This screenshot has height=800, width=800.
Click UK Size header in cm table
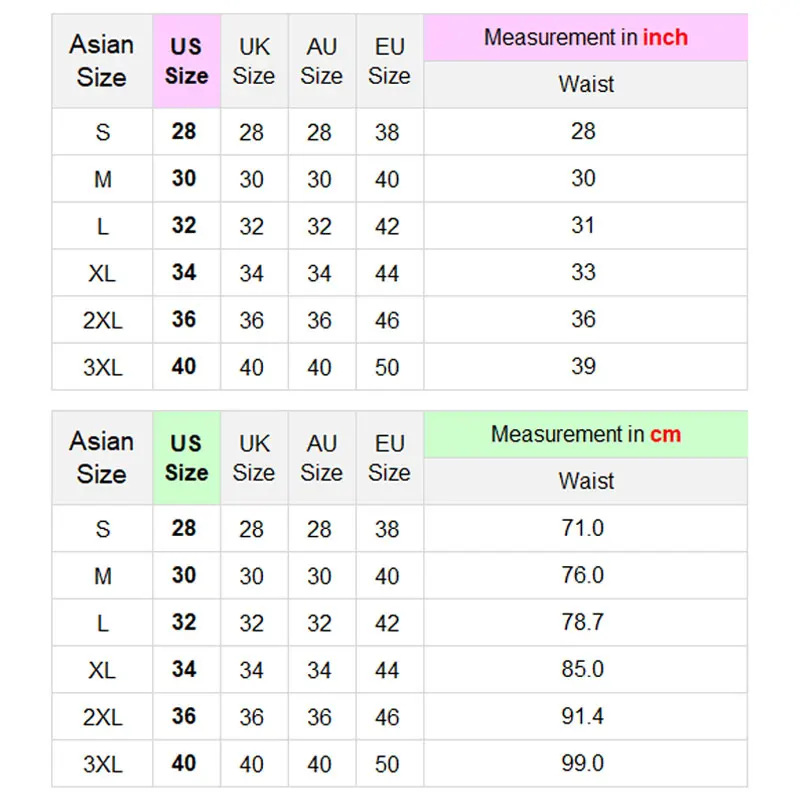pos(254,458)
